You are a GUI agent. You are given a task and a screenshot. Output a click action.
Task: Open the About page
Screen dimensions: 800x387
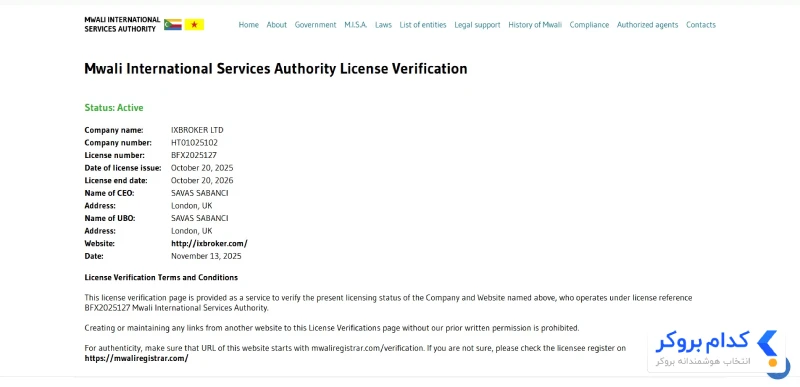click(x=277, y=24)
